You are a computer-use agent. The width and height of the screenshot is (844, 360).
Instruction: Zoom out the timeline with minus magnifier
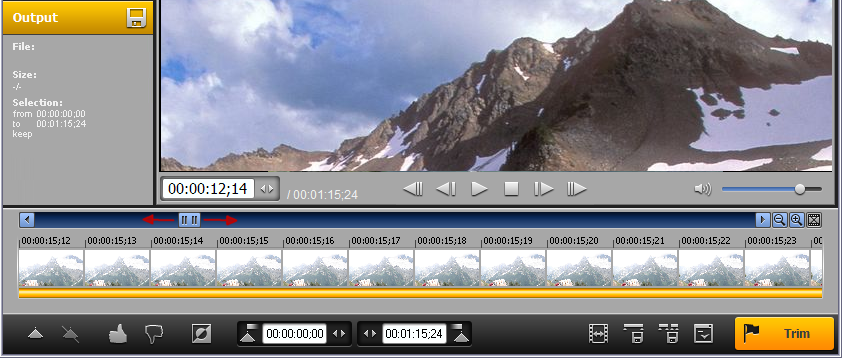[x=779, y=220]
